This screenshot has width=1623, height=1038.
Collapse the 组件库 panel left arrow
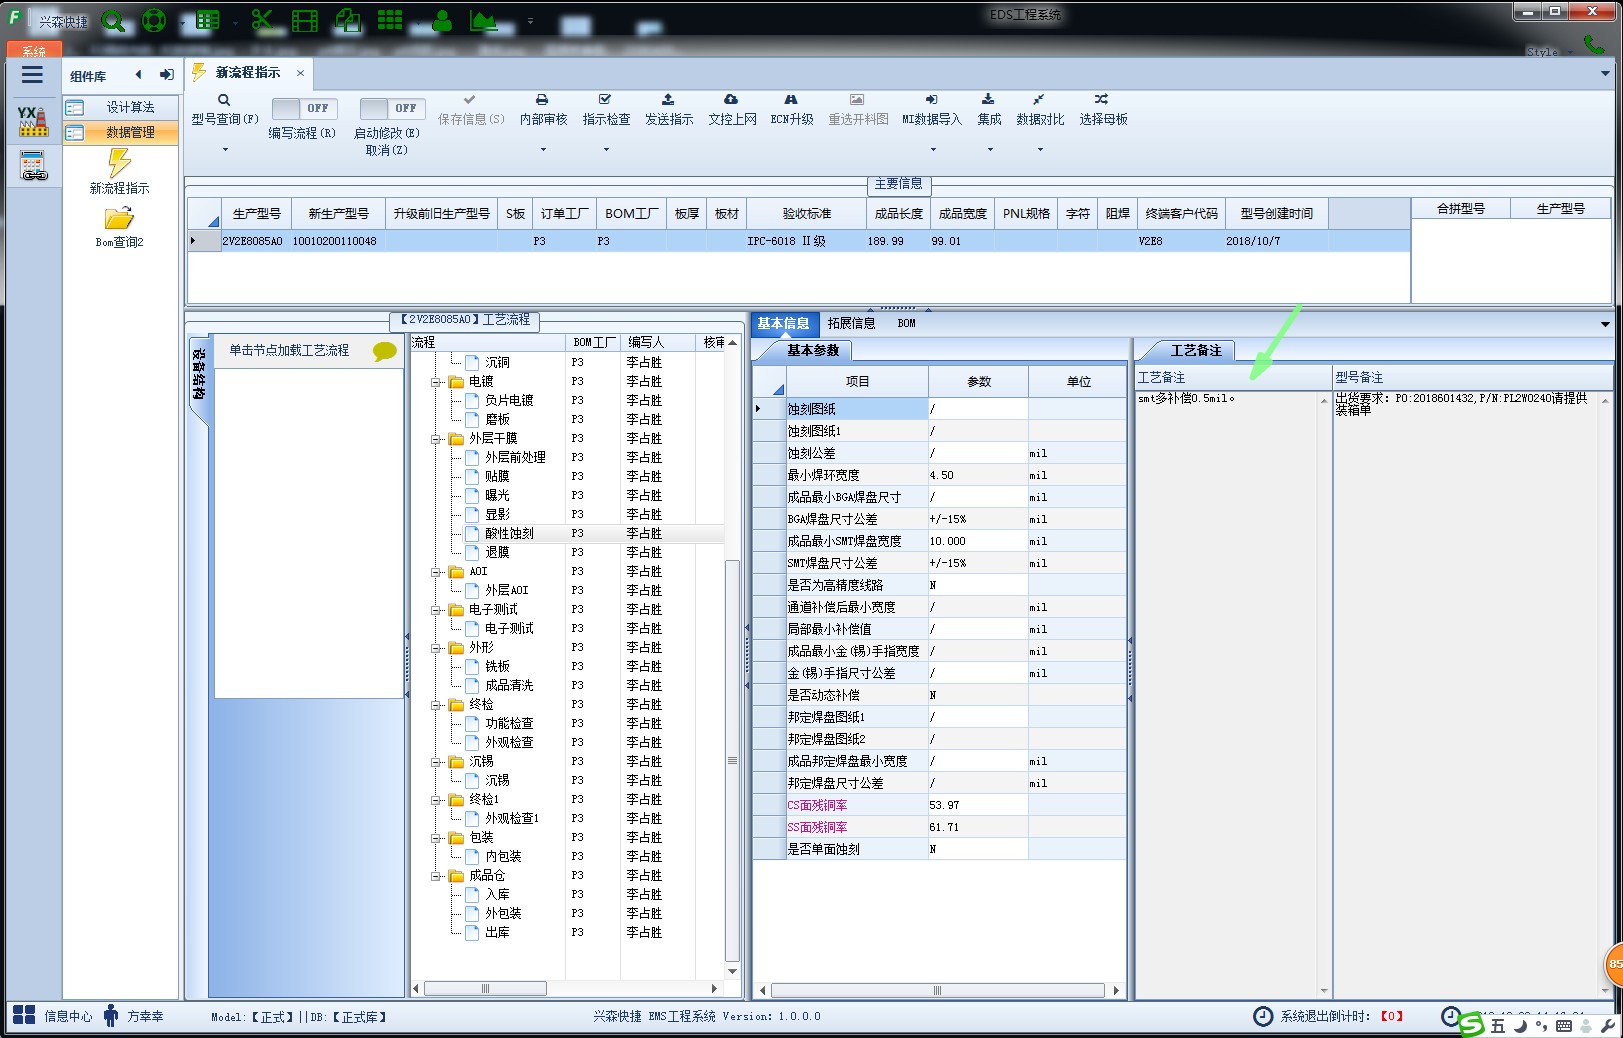(x=138, y=75)
